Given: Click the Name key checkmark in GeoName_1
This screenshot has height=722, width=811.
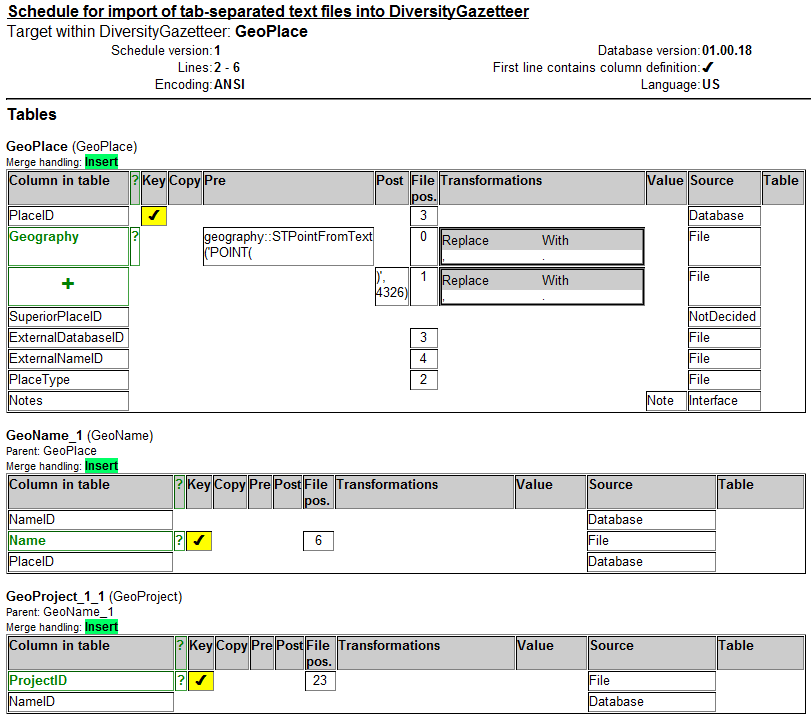Looking at the screenshot, I should (199, 540).
